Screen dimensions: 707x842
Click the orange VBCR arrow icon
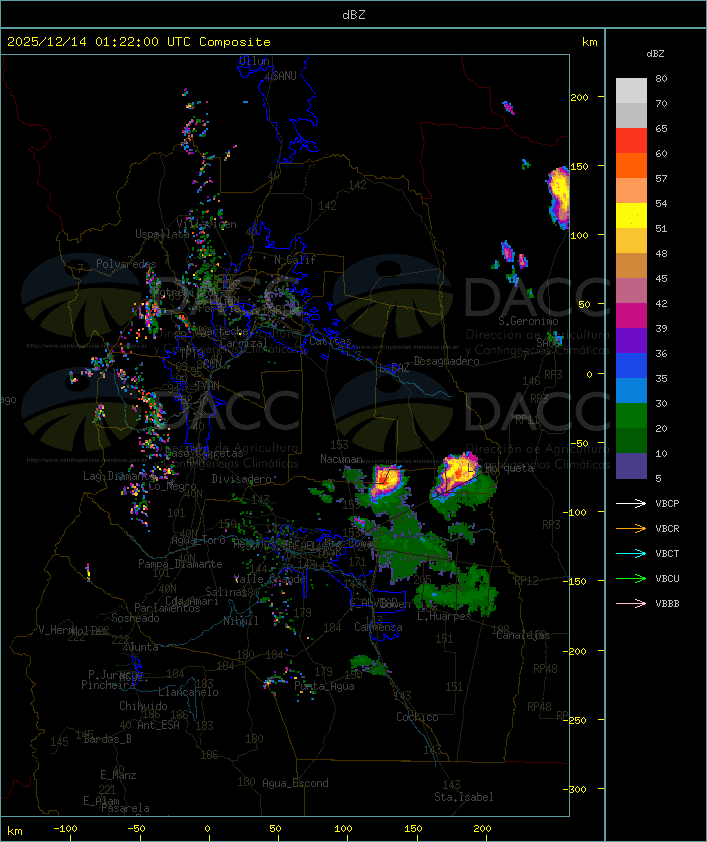click(631, 528)
